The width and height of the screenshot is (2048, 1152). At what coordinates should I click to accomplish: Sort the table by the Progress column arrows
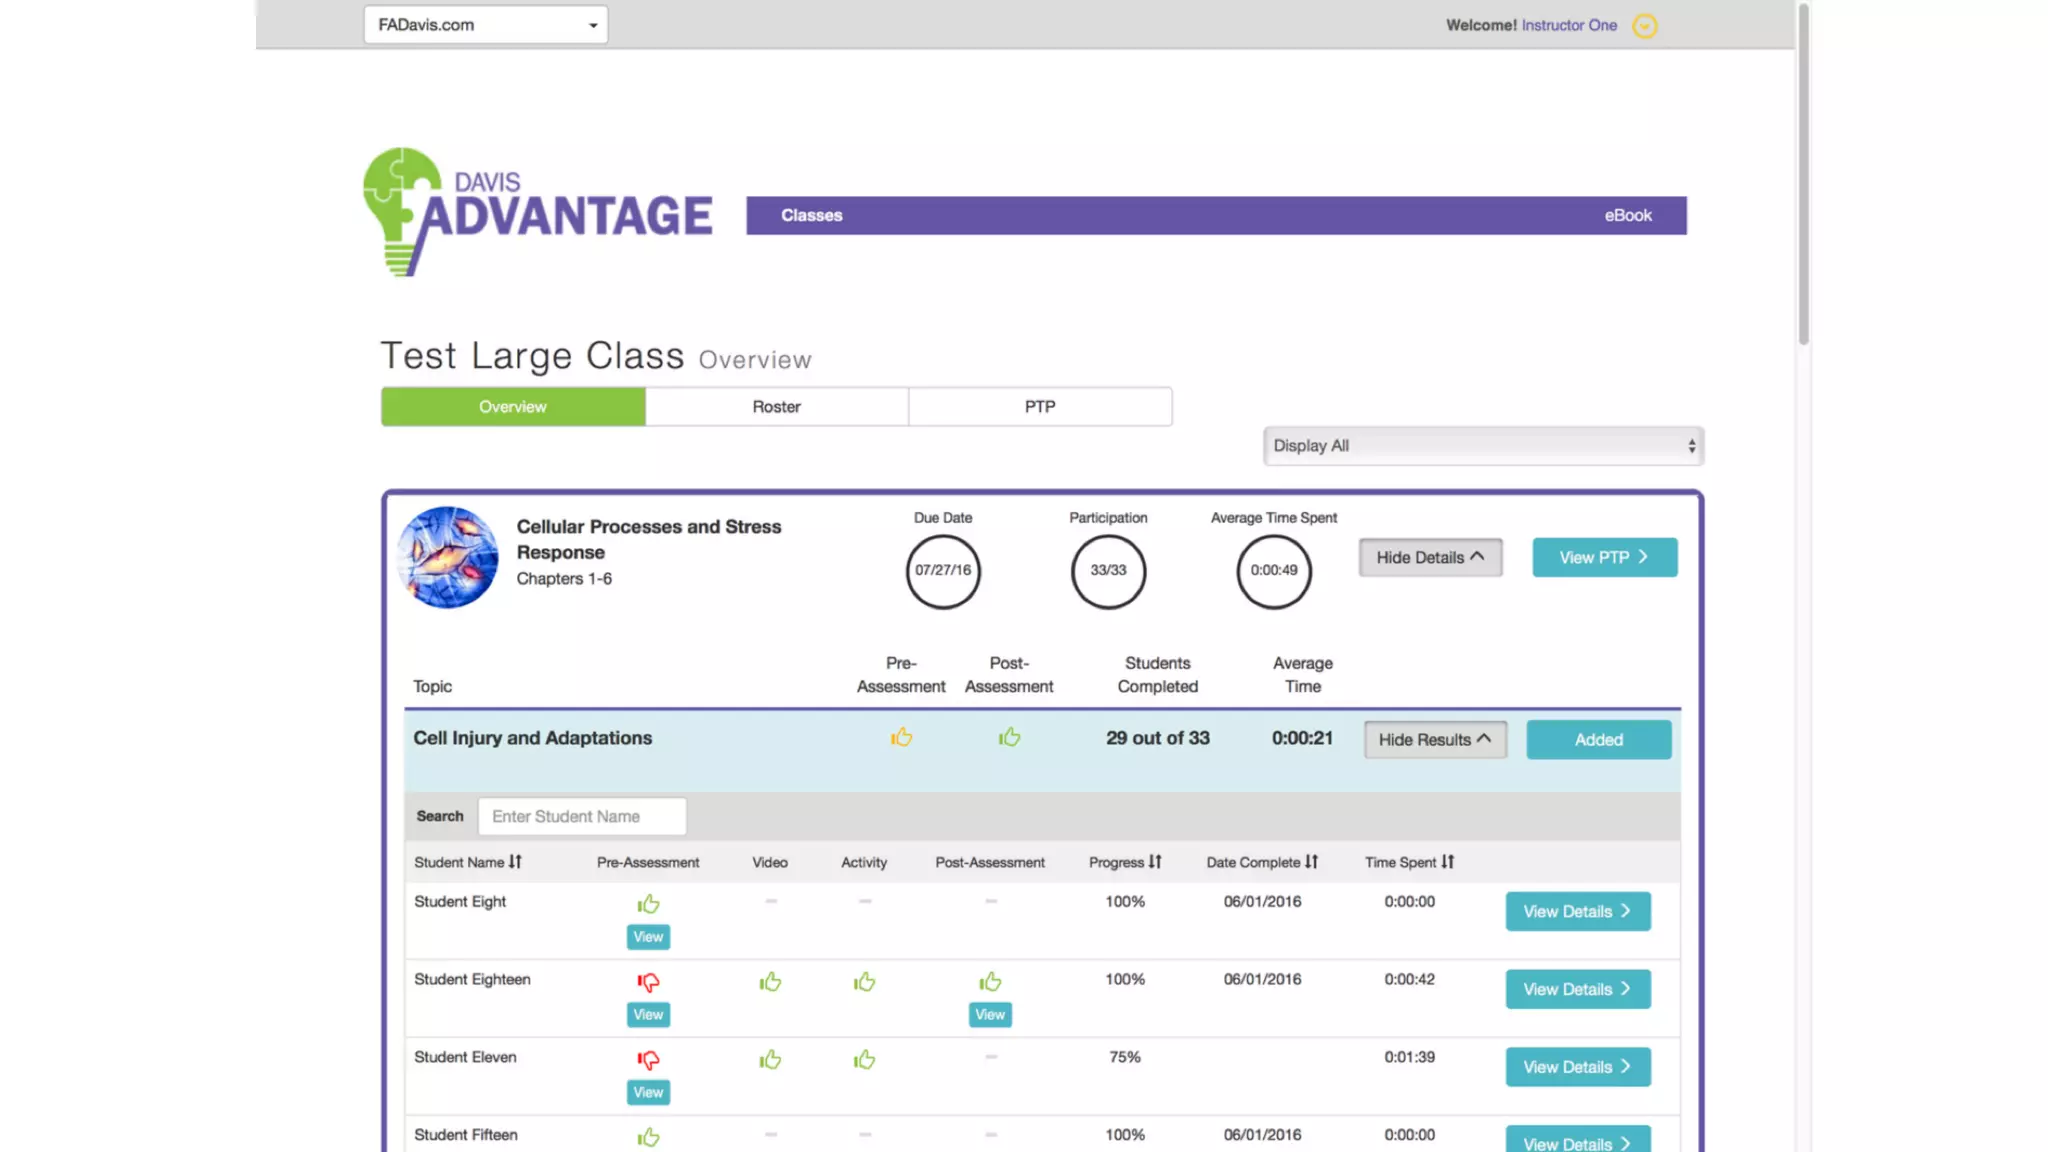(1155, 862)
